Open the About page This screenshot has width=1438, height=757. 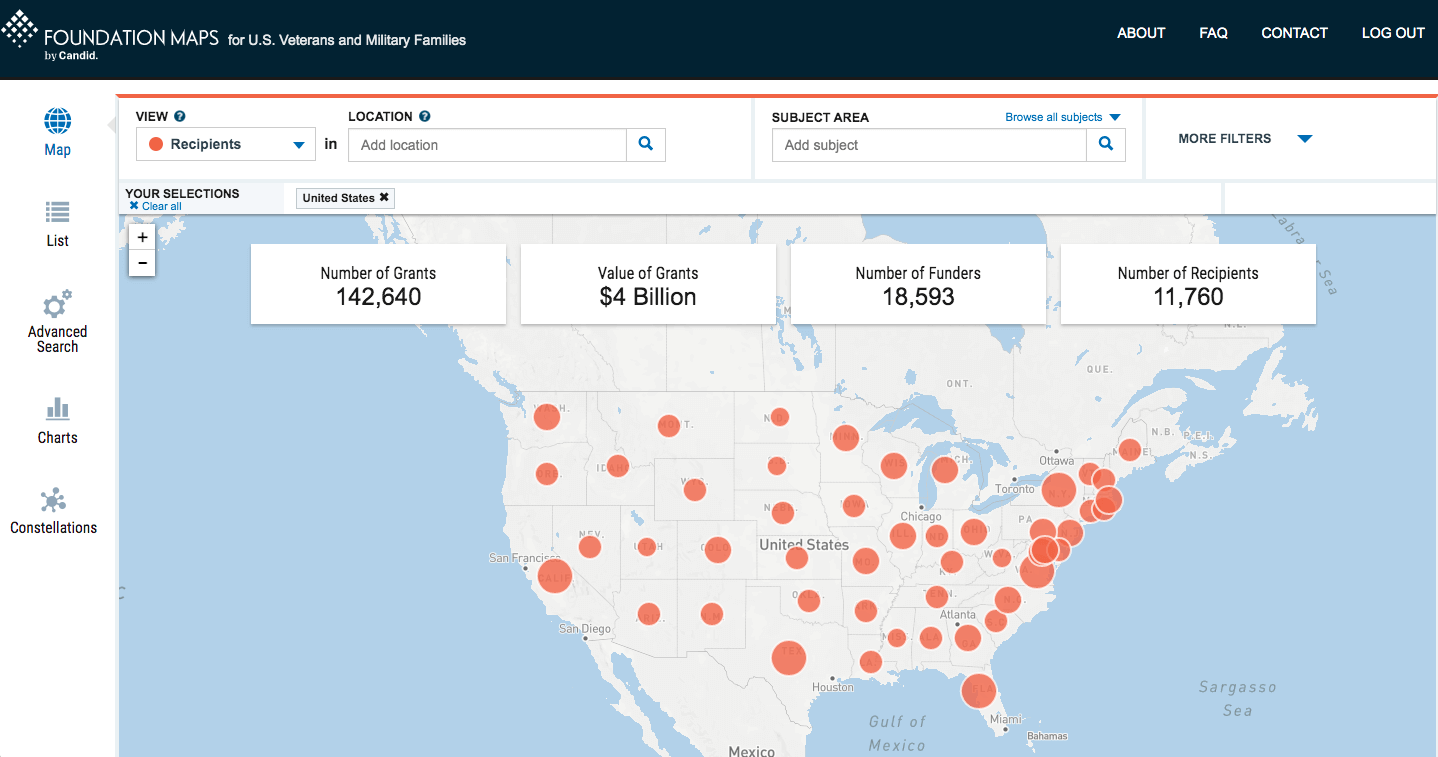1141,33
